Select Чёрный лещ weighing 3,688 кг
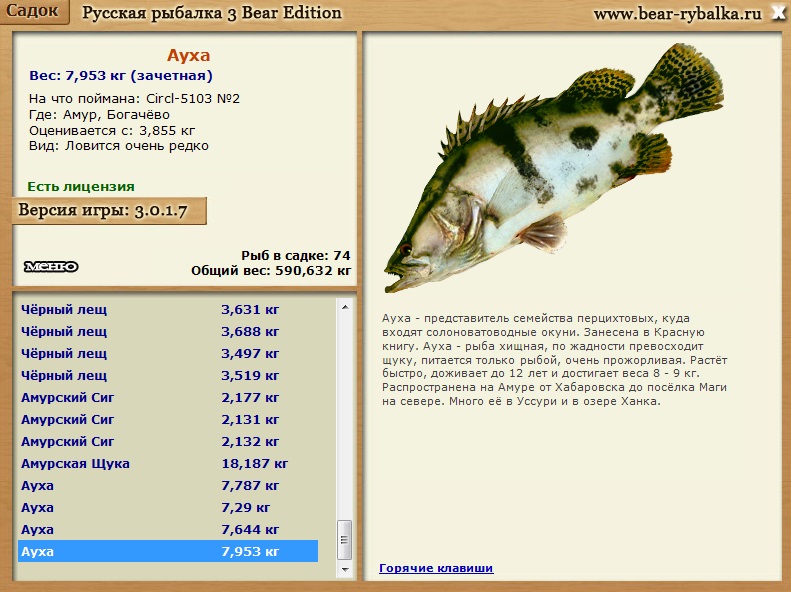This screenshot has width=791, height=592. [x=168, y=331]
